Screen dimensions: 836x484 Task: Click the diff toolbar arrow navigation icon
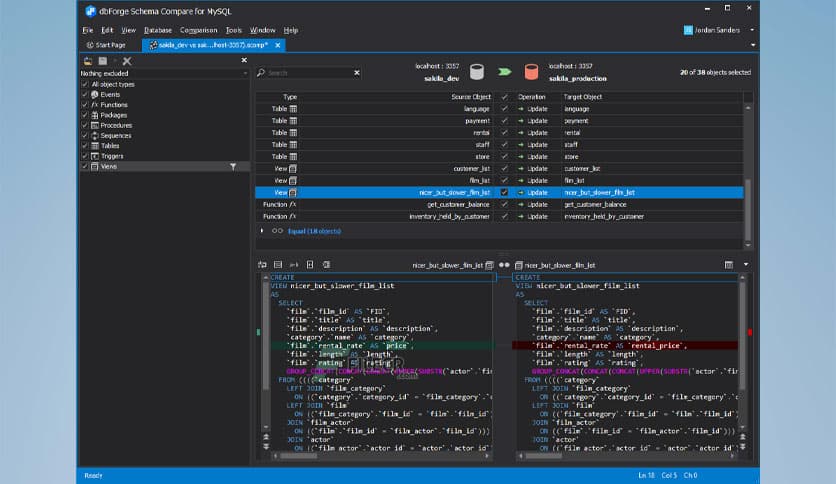(x=294, y=264)
